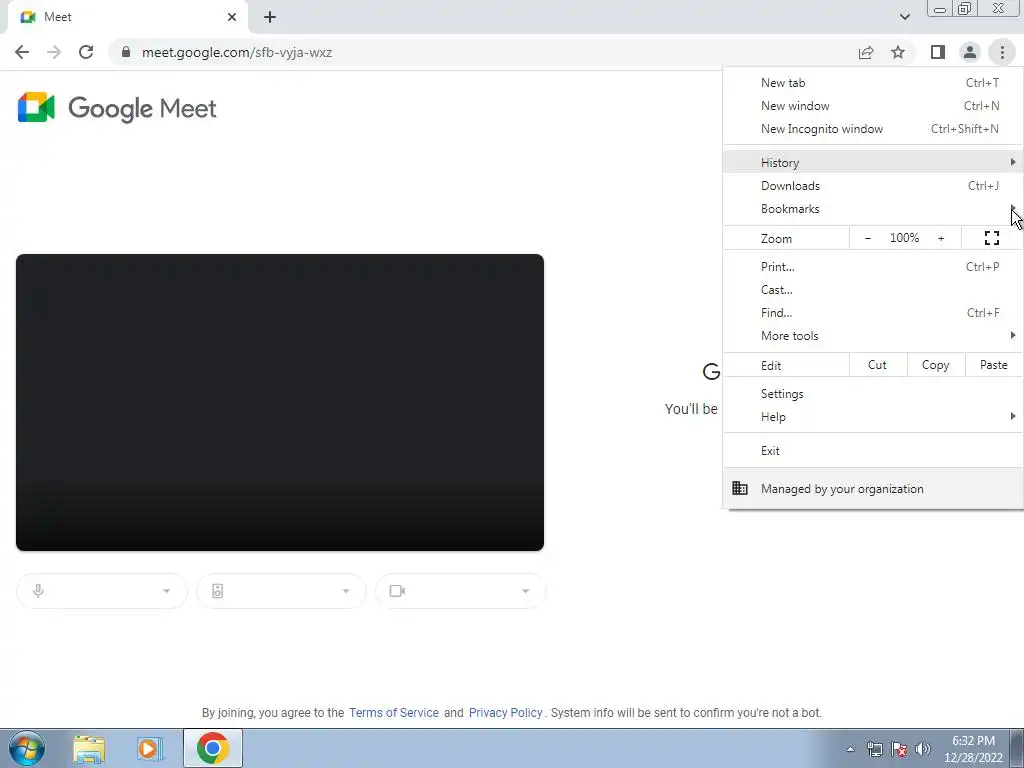Open the microphone device dropdown
The width and height of the screenshot is (1024, 768).
[101, 591]
